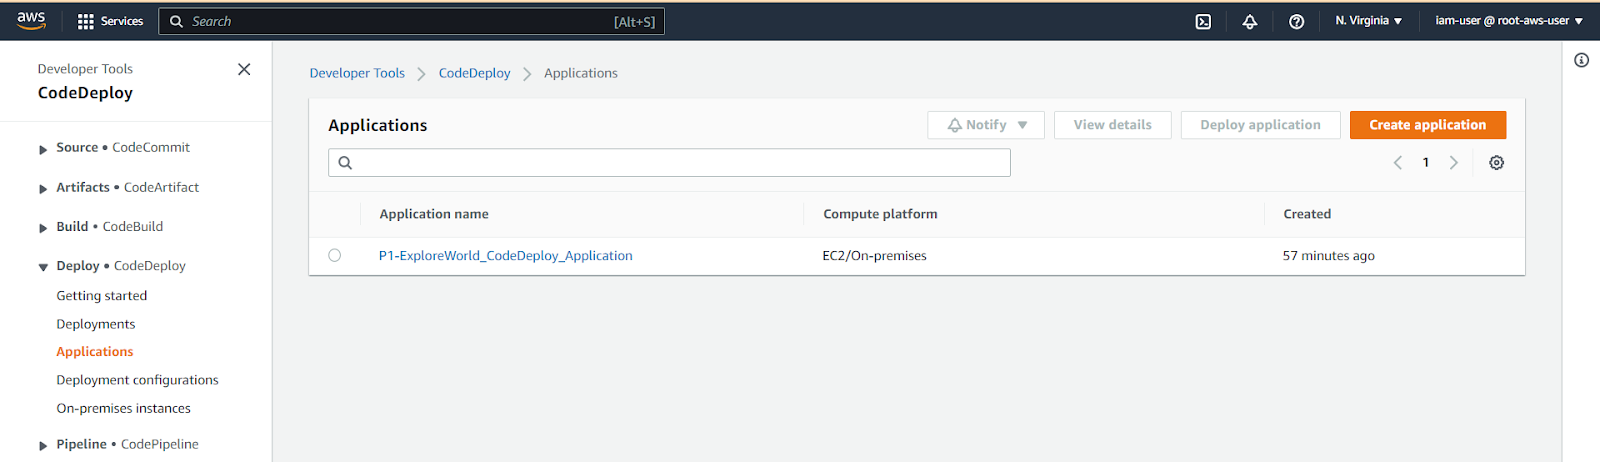Select P1-ExploreWorld_CodeDeploy_Application radio button
Image resolution: width=1600 pixels, height=462 pixels.
pos(335,256)
